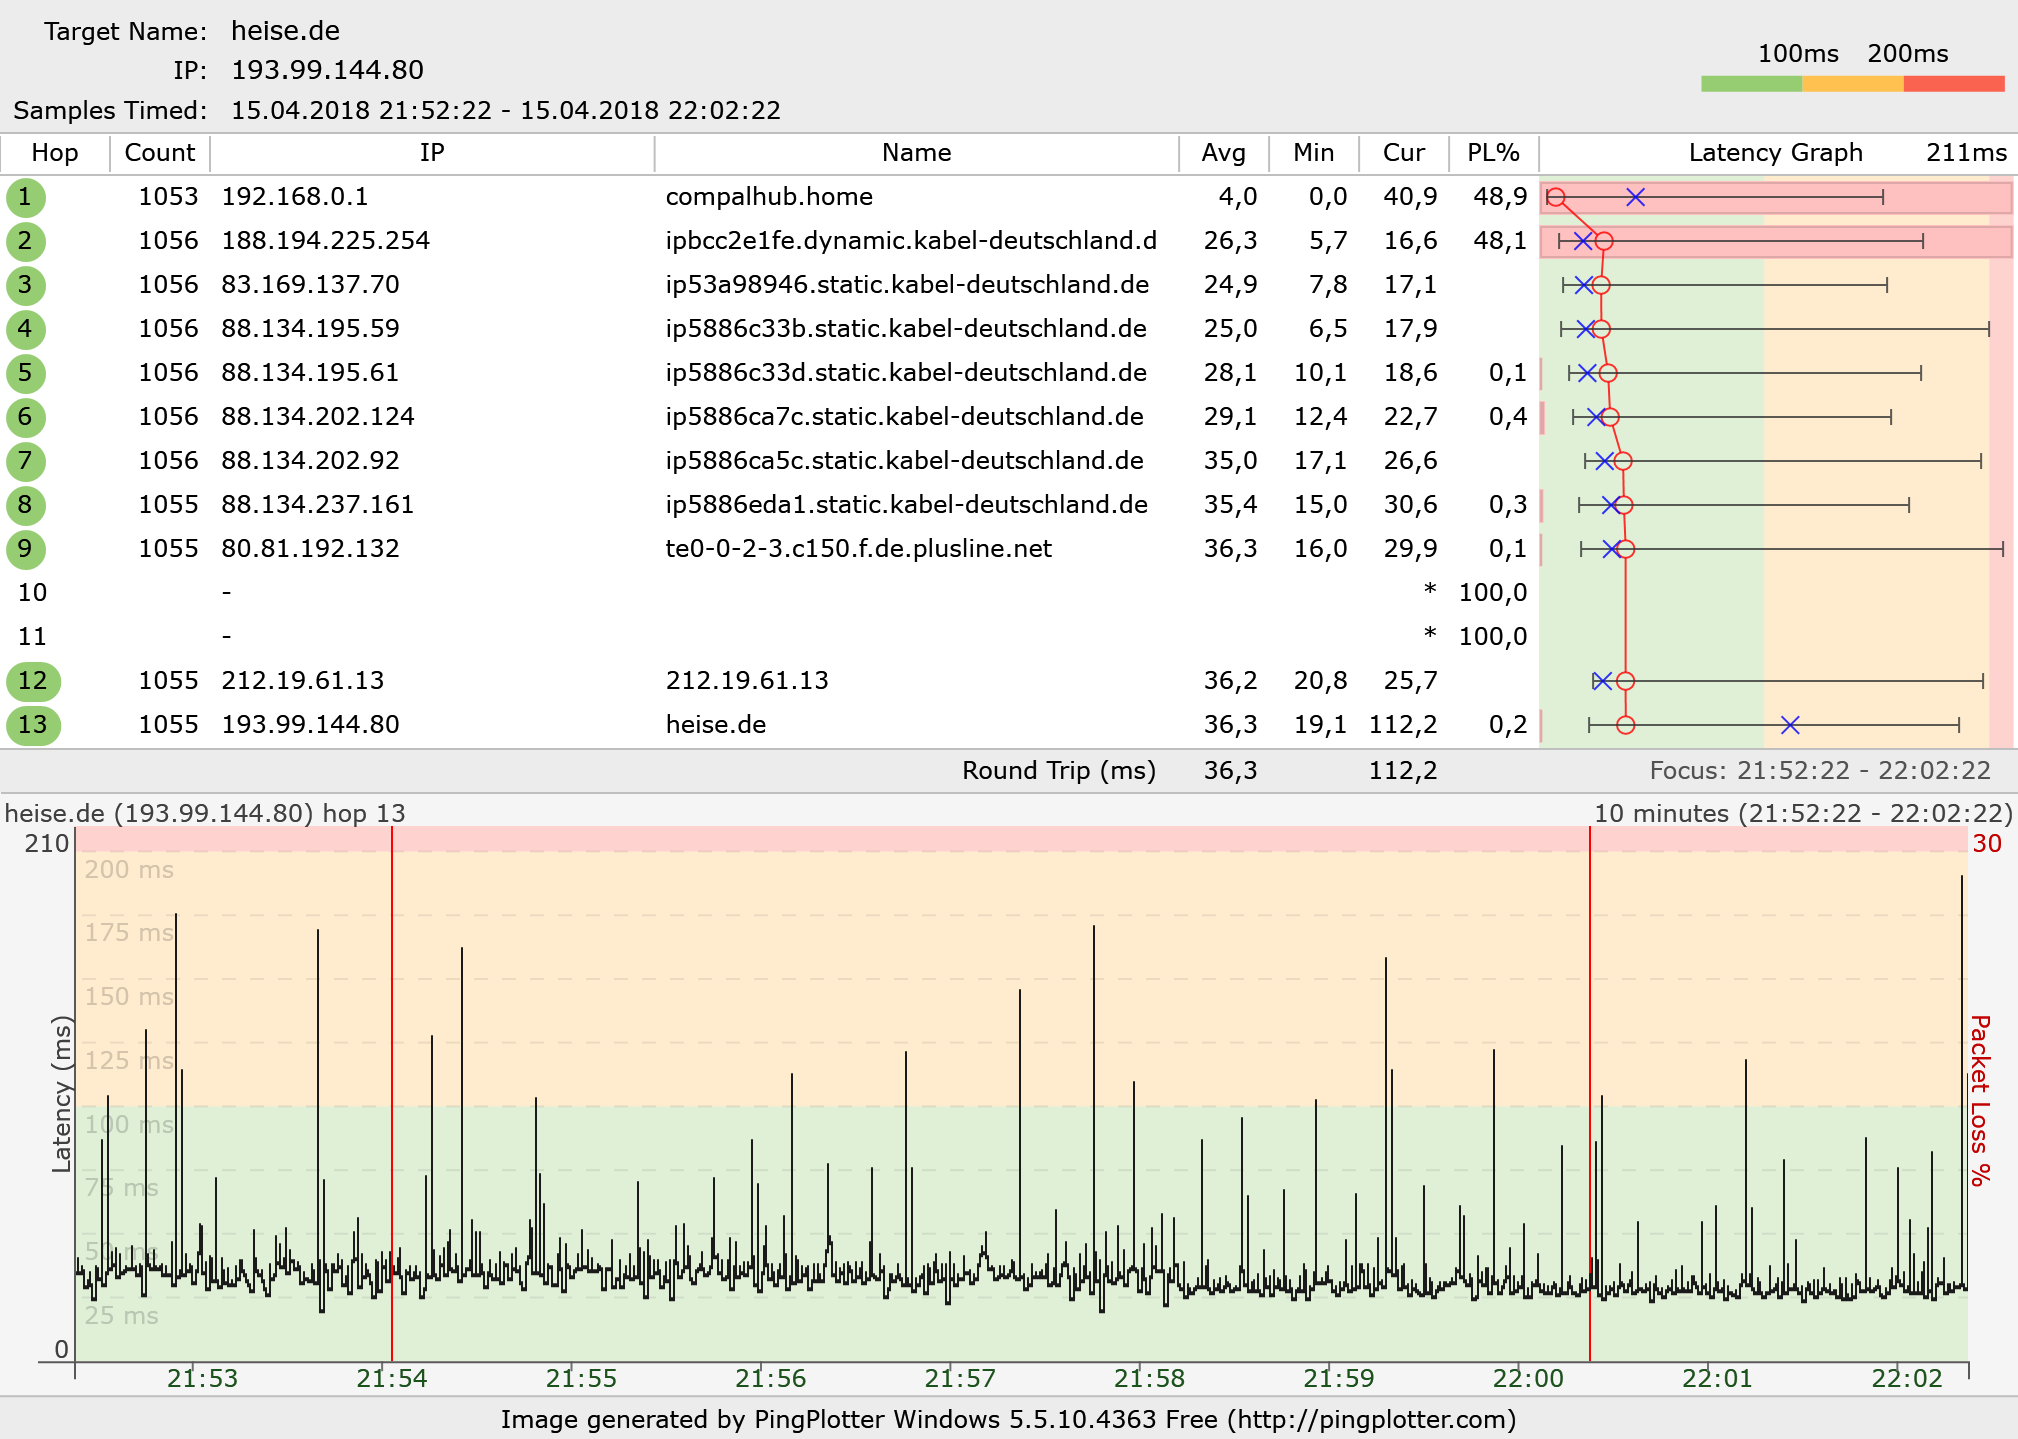Click the 48,9 packet loss value

pos(1500,197)
